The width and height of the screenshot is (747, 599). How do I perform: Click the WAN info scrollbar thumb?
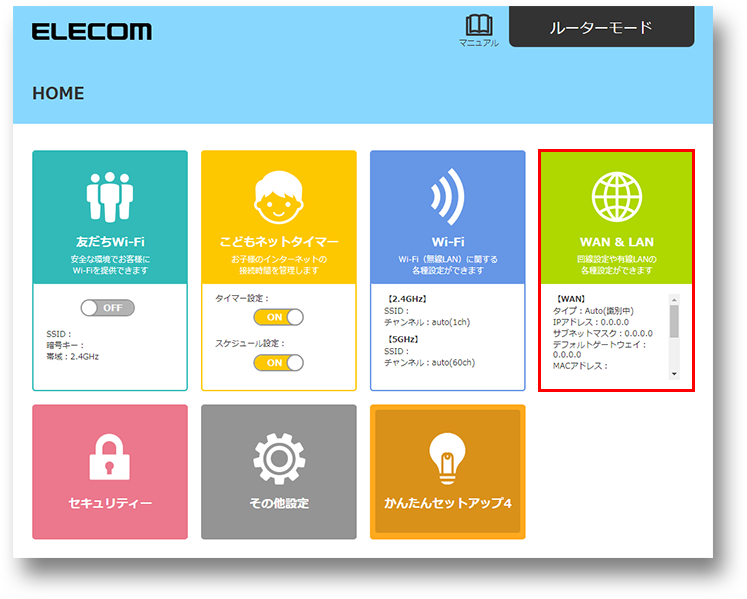[674, 322]
